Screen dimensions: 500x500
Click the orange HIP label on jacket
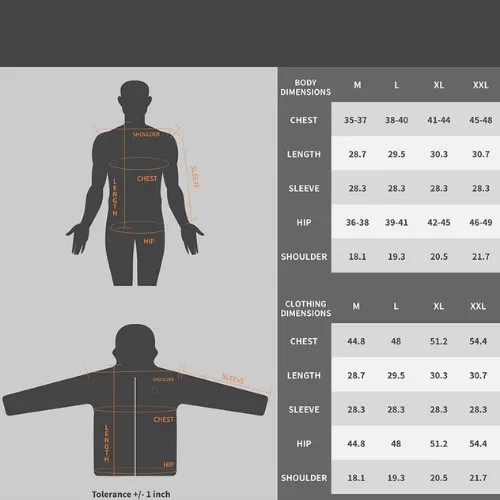(169, 465)
